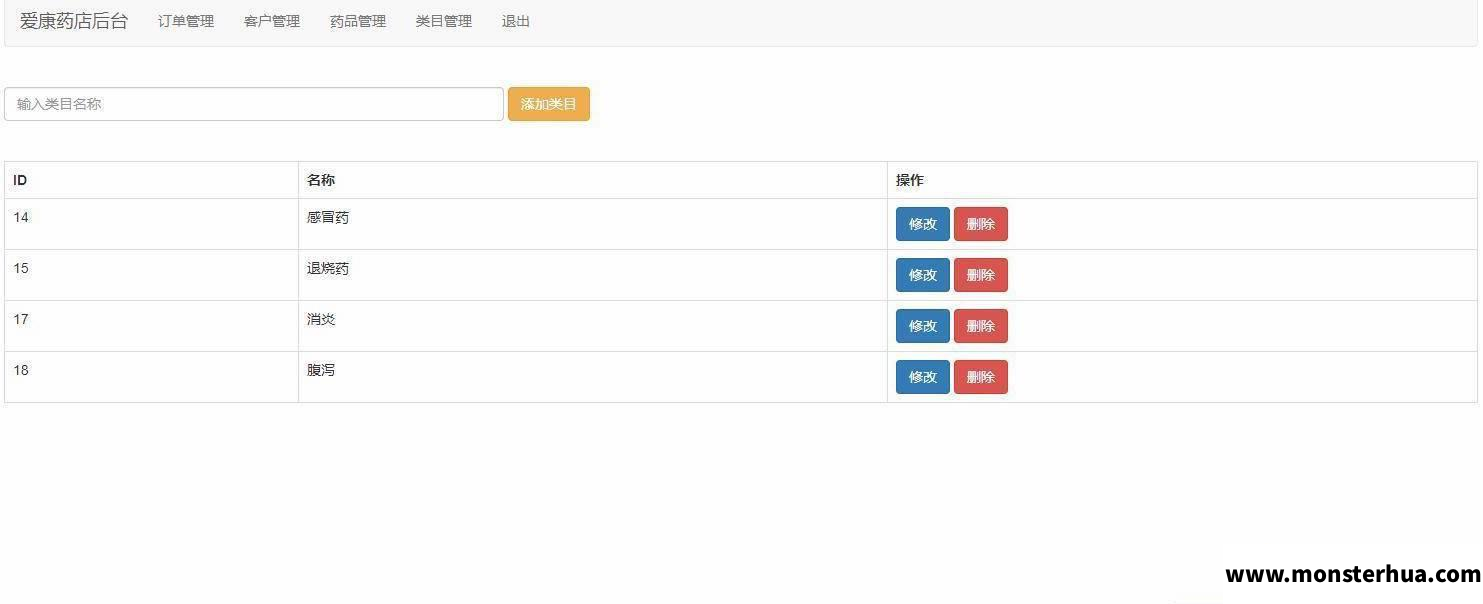1483x604 pixels.
Task: Remove the 消炎 category
Action: pos(980,326)
